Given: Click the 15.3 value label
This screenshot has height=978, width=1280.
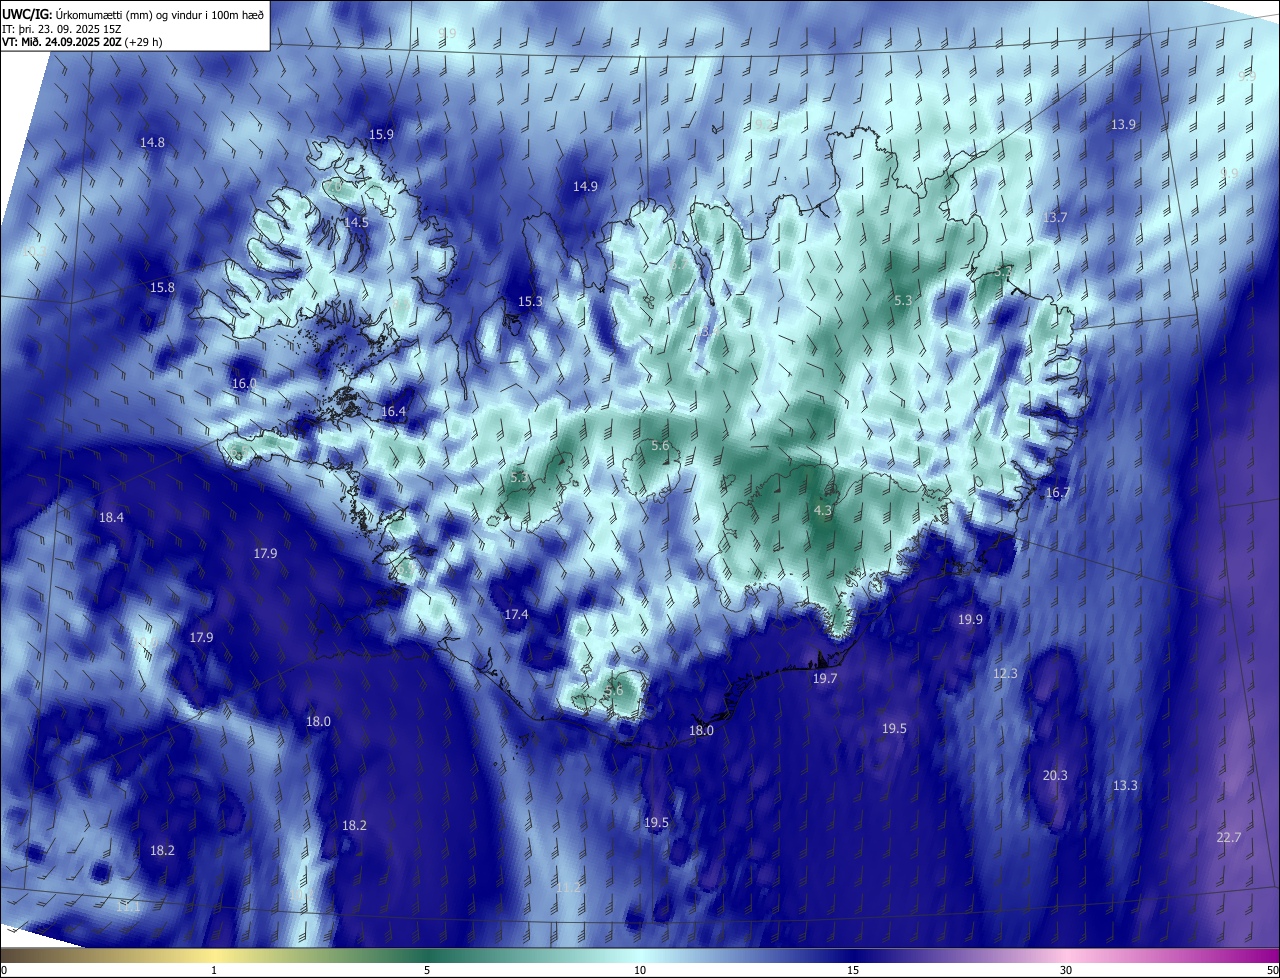Looking at the screenshot, I should pyautogui.click(x=531, y=302).
